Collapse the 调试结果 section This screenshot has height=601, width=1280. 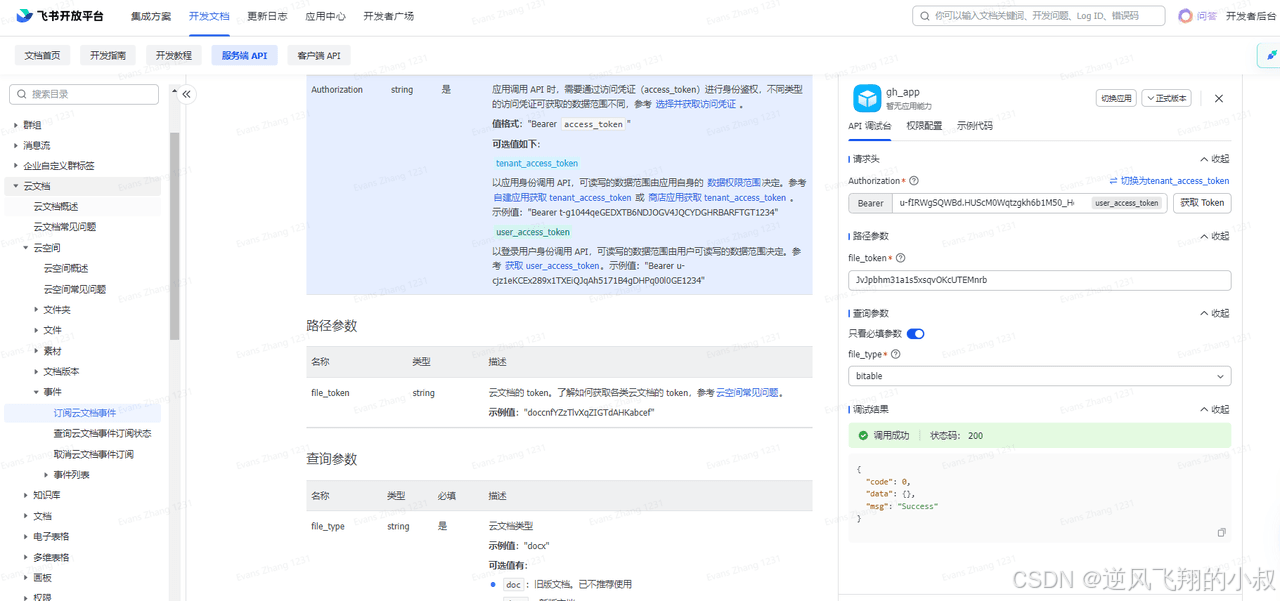(1214, 410)
